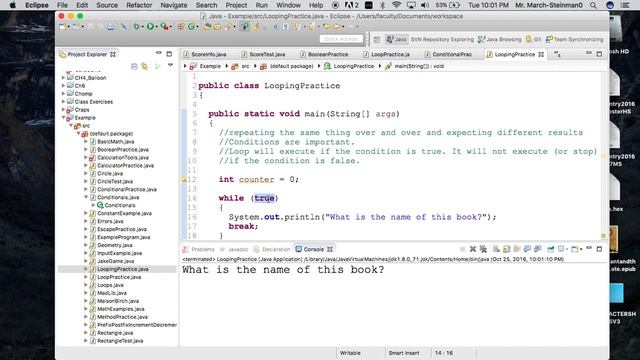This screenshot has width=640, height=360.
Task: Click the Open Perspective icon
Action: [377, 40]
